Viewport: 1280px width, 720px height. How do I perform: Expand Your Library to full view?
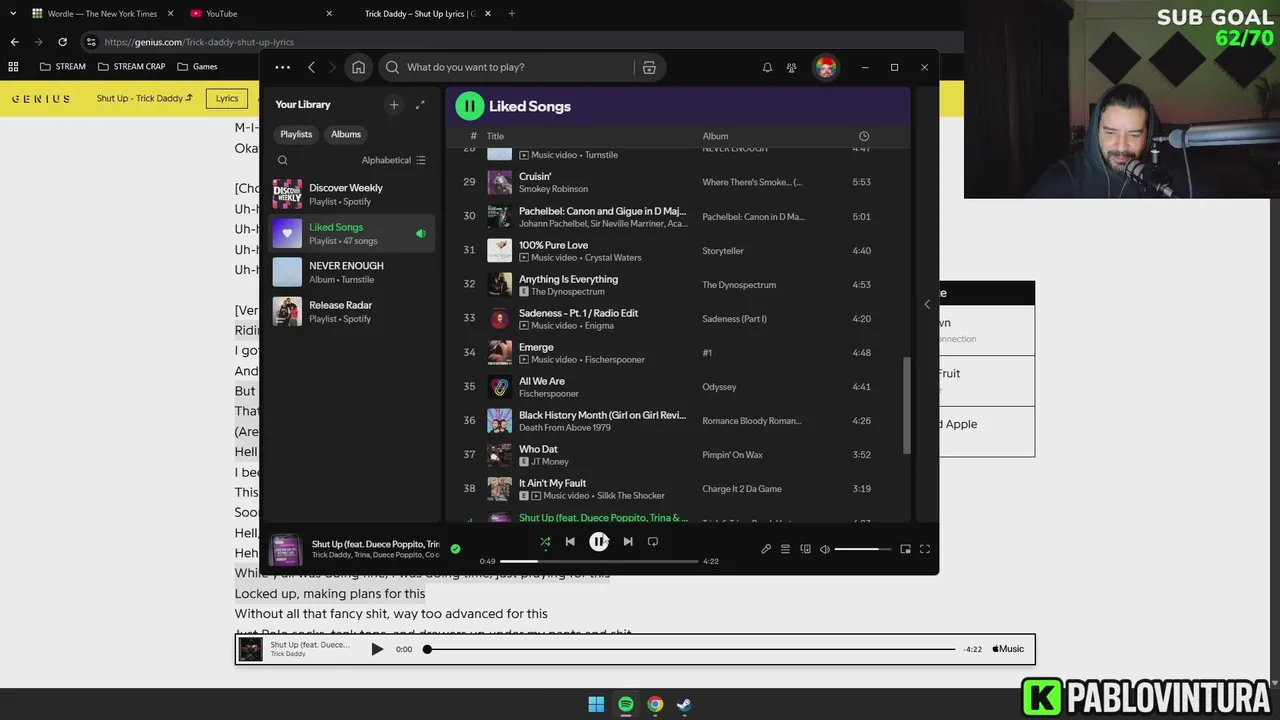click(420, 104)
